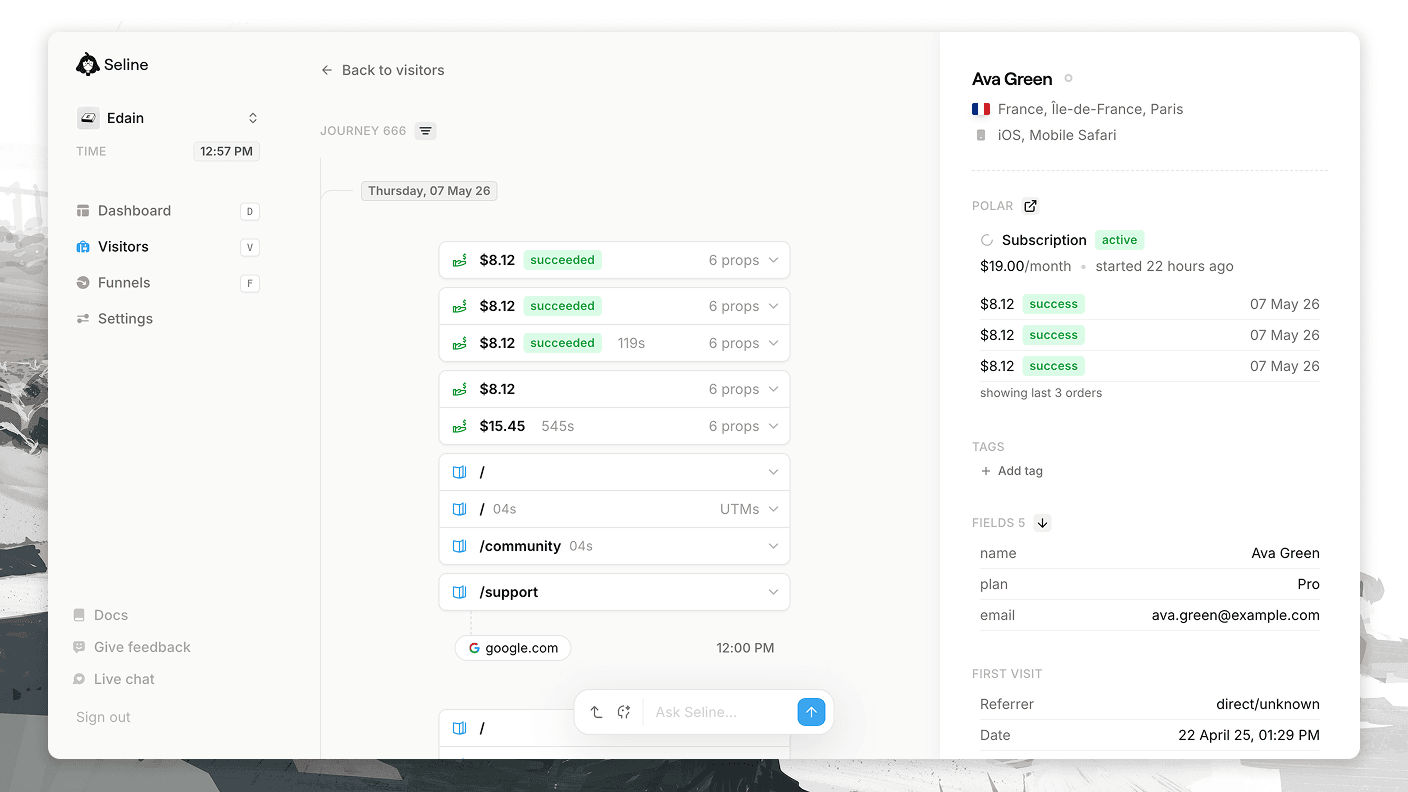Screen dimensions: 1408x792
Task: Click the Thursday, 07 May 26 date label
Action: point(429,191)
